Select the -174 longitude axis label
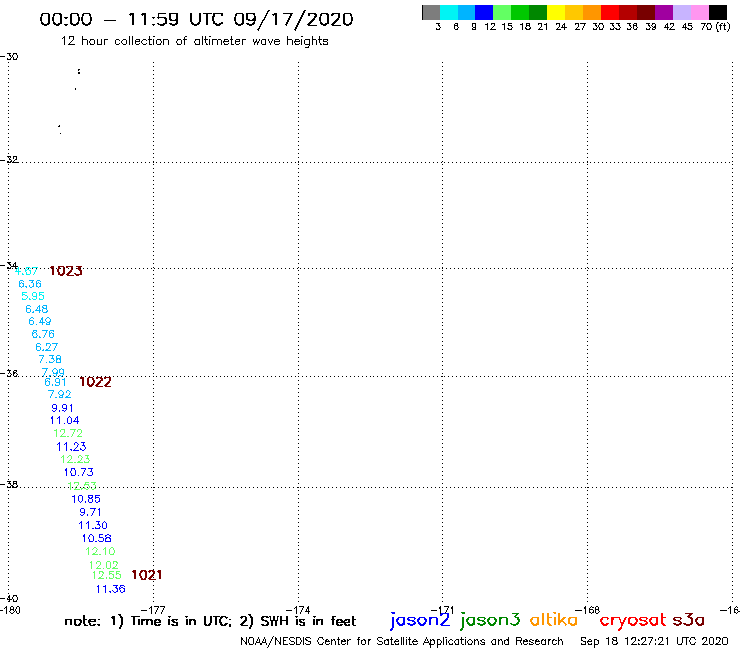 tap(298, 610)
